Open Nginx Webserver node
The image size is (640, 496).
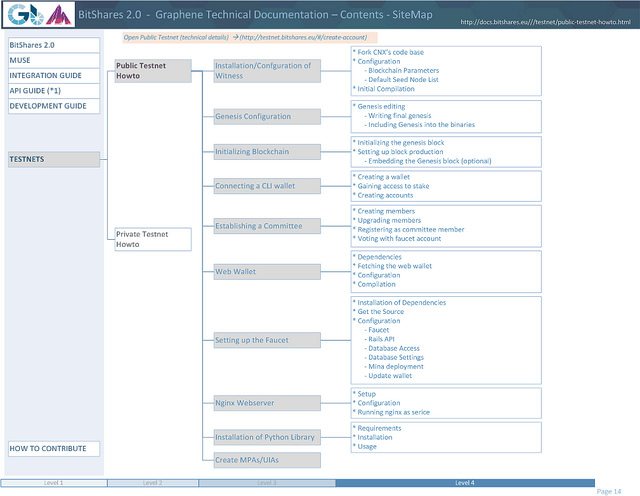267,403
